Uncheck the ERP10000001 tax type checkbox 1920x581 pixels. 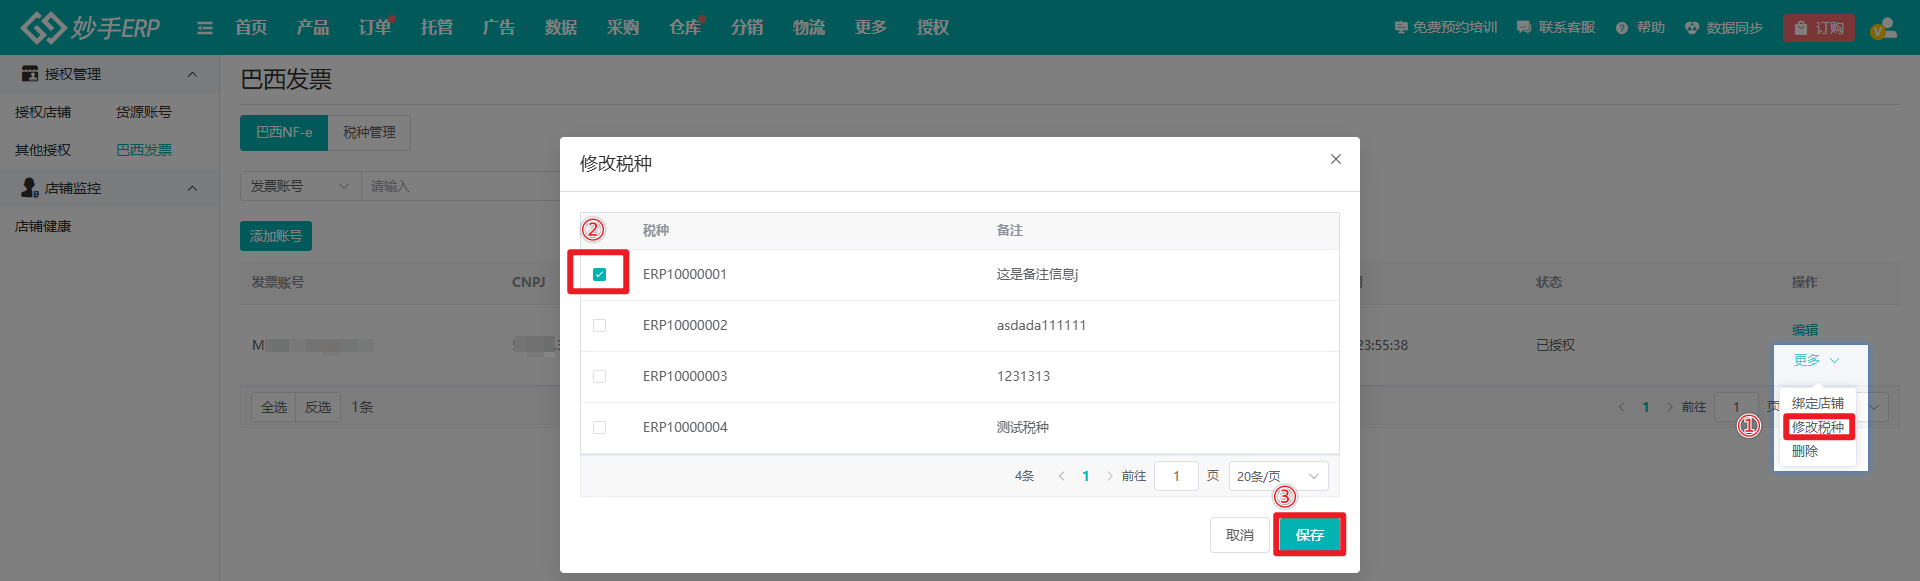tap(600, 274)
